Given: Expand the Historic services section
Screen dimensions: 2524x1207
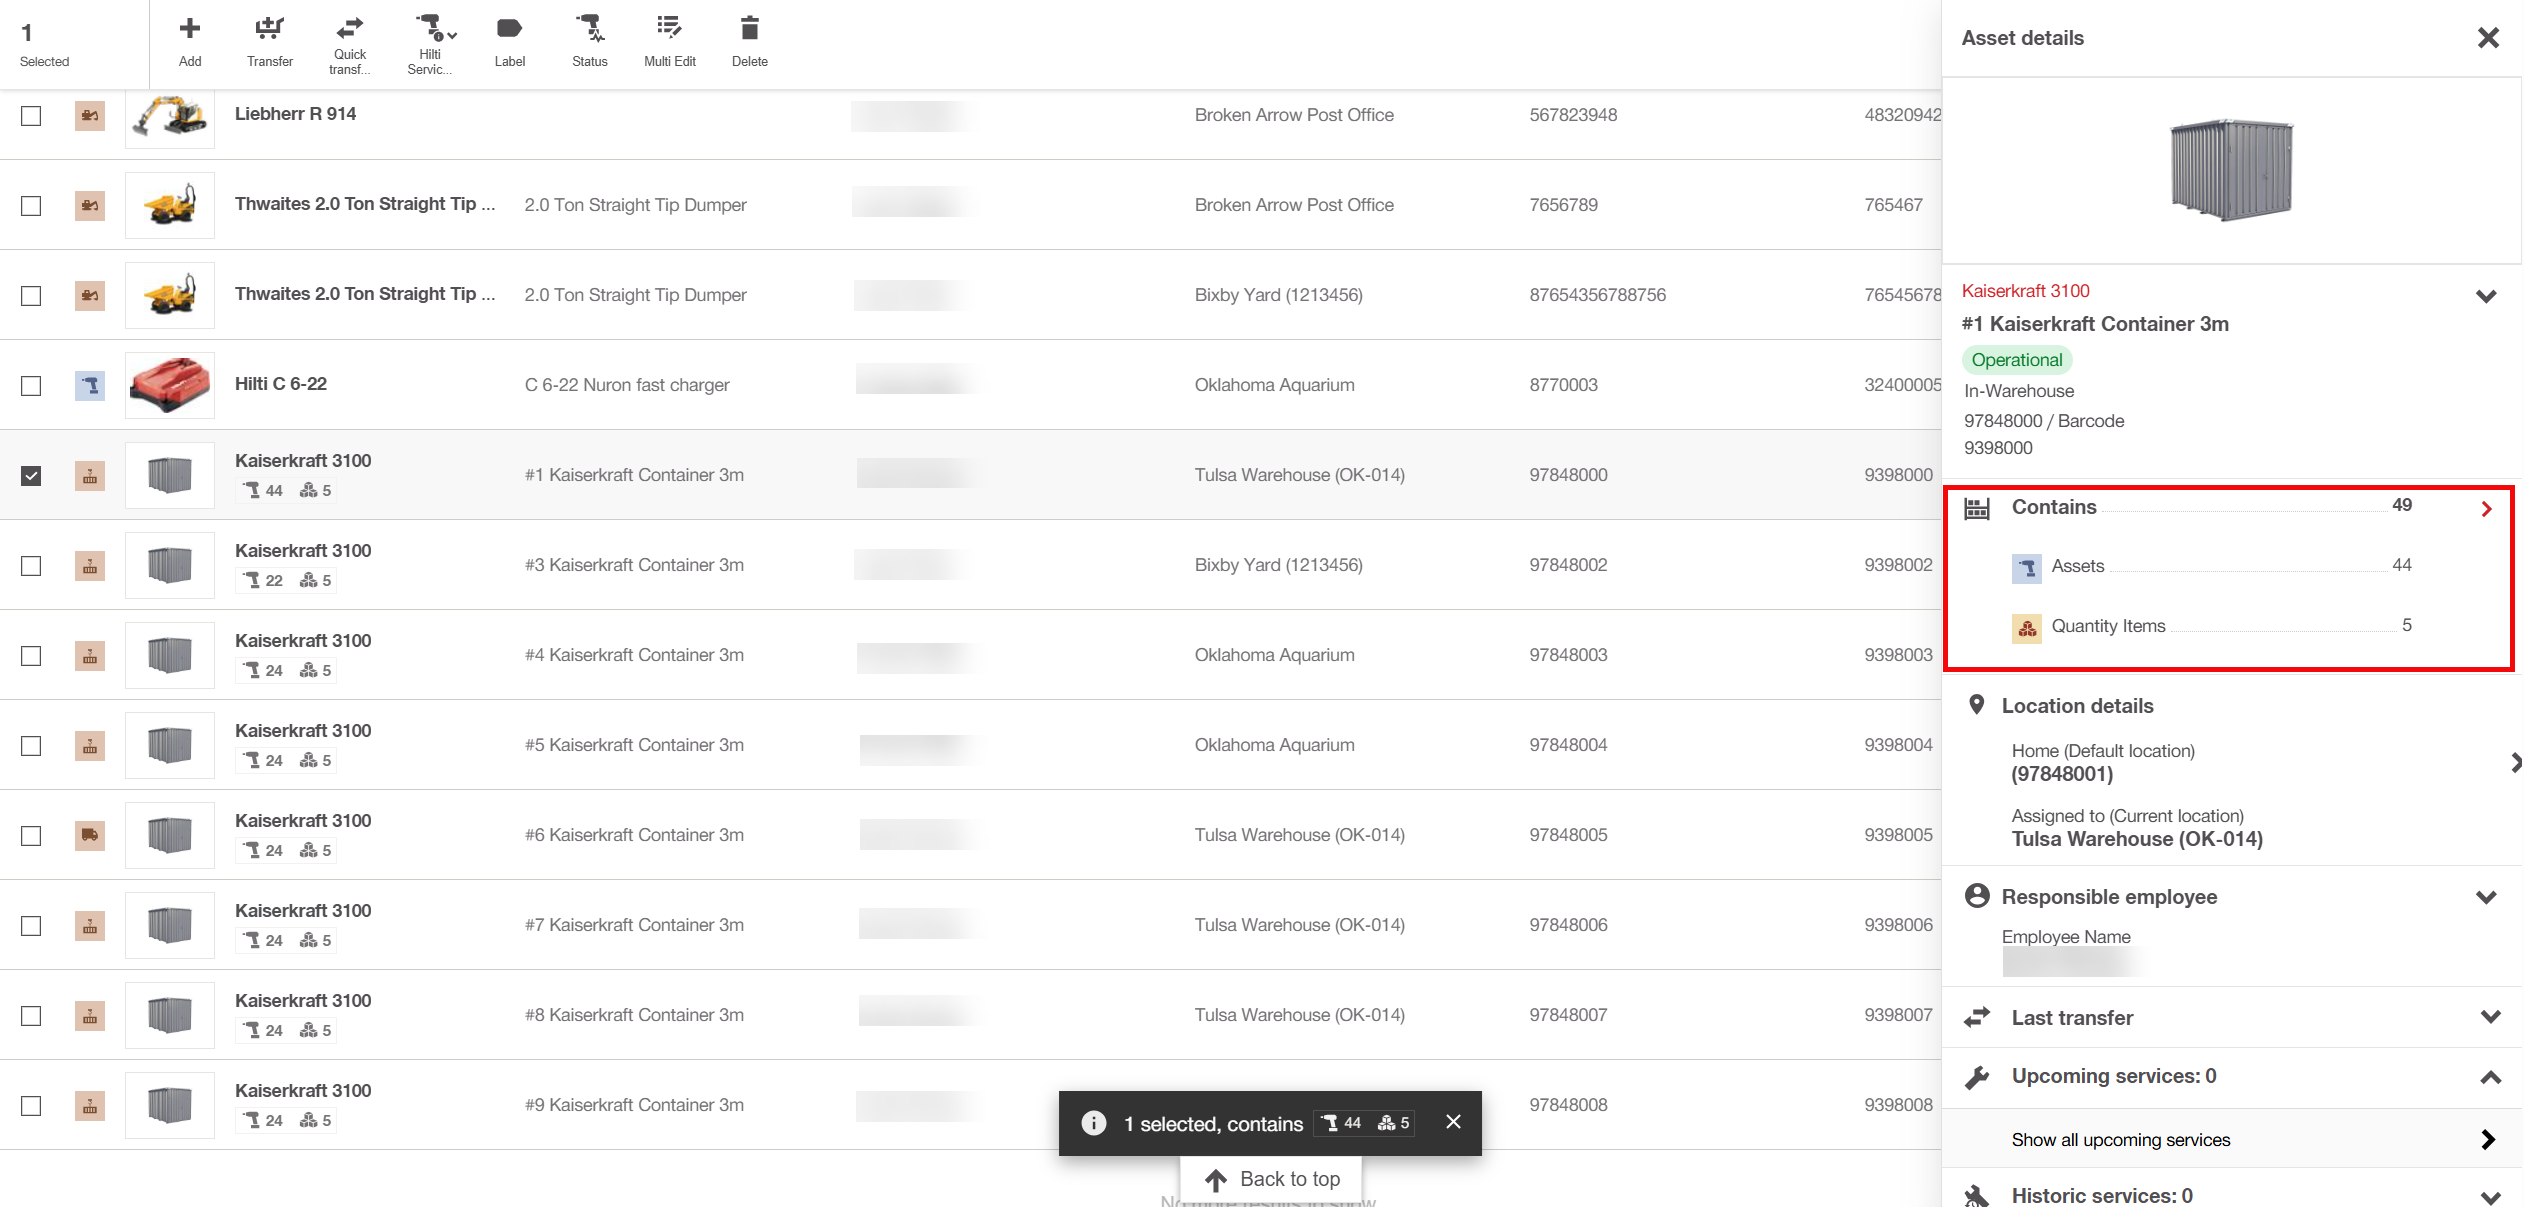Looking at the screenshot, I should (x=2490, y=1196).
